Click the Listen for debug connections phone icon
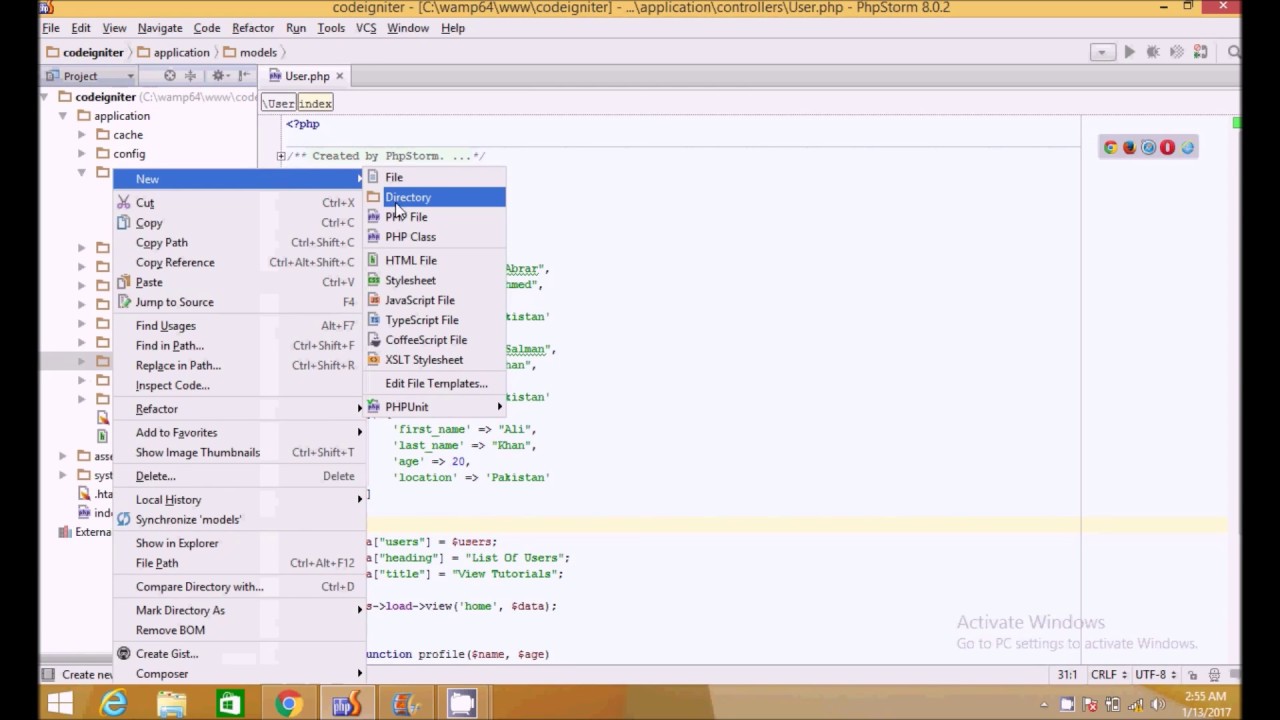Viewport: 1280px width, 720px height. [x=1201, y=52]
